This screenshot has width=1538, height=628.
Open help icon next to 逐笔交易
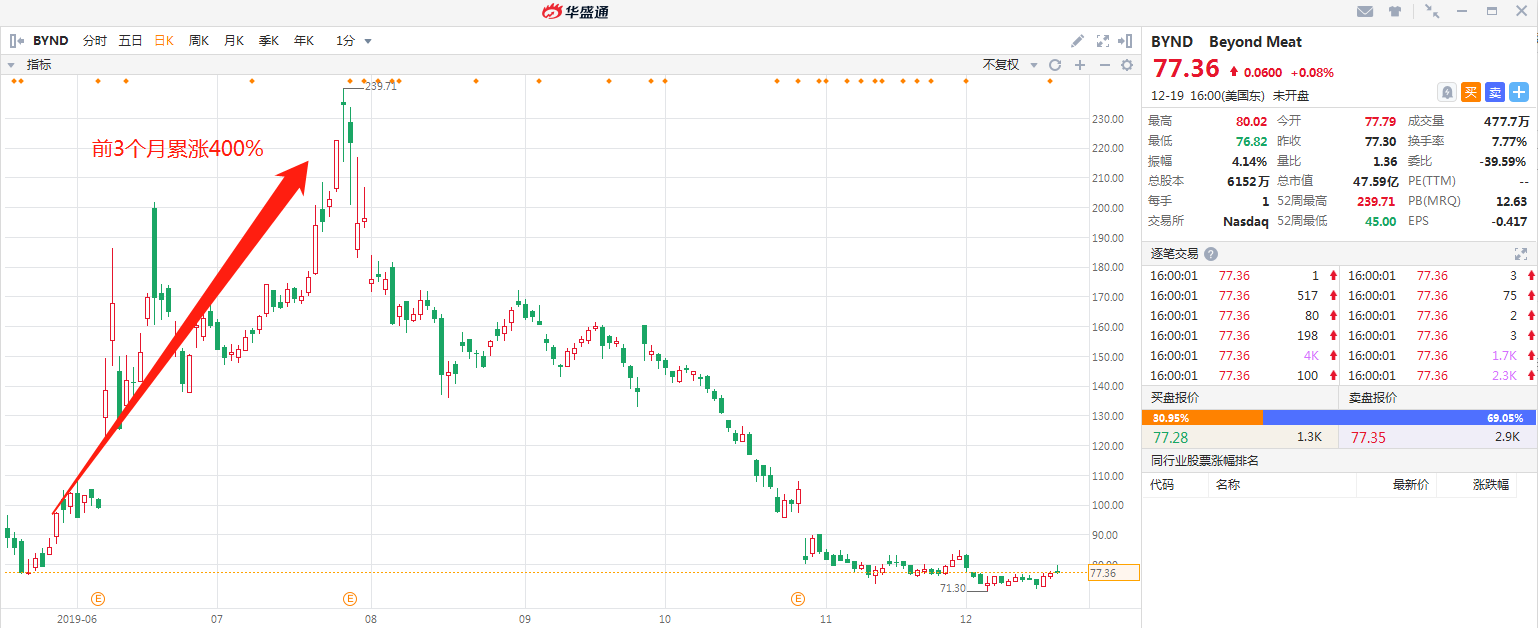1211,254
